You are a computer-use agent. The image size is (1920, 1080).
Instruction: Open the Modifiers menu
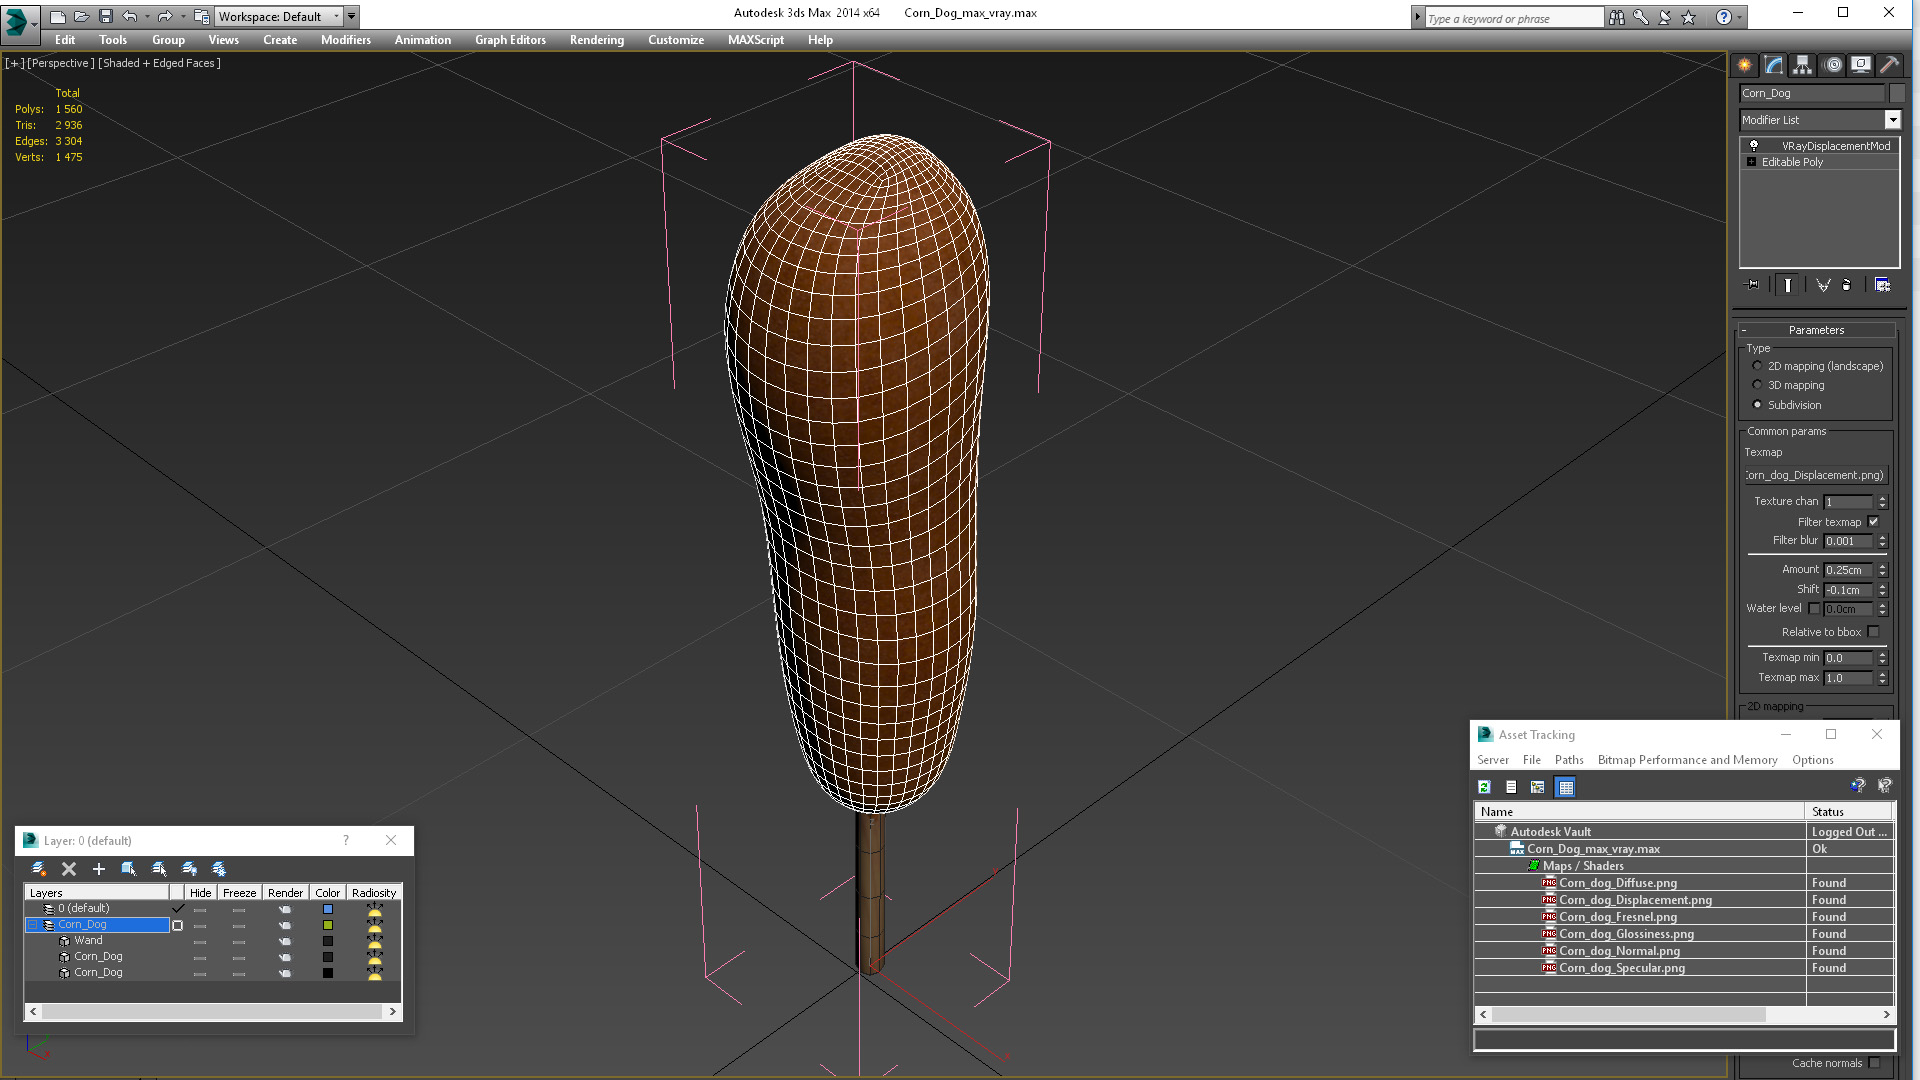coord(346,40)
